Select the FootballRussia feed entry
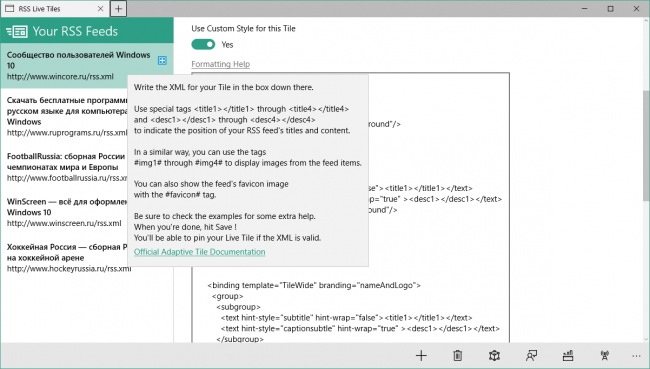 click(64, 167)
